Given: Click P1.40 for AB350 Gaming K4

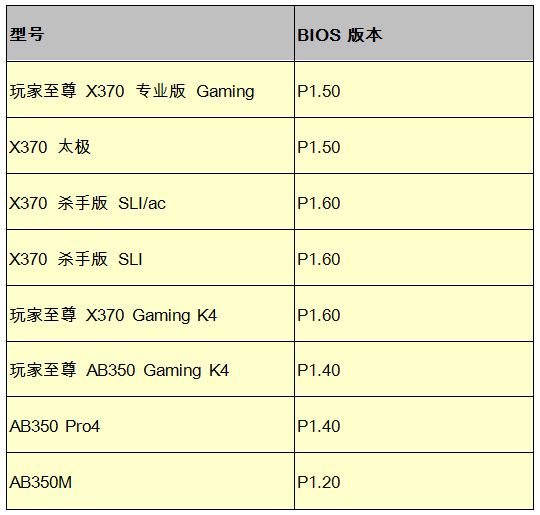Looking at the screenshot, I should (319, 370).
